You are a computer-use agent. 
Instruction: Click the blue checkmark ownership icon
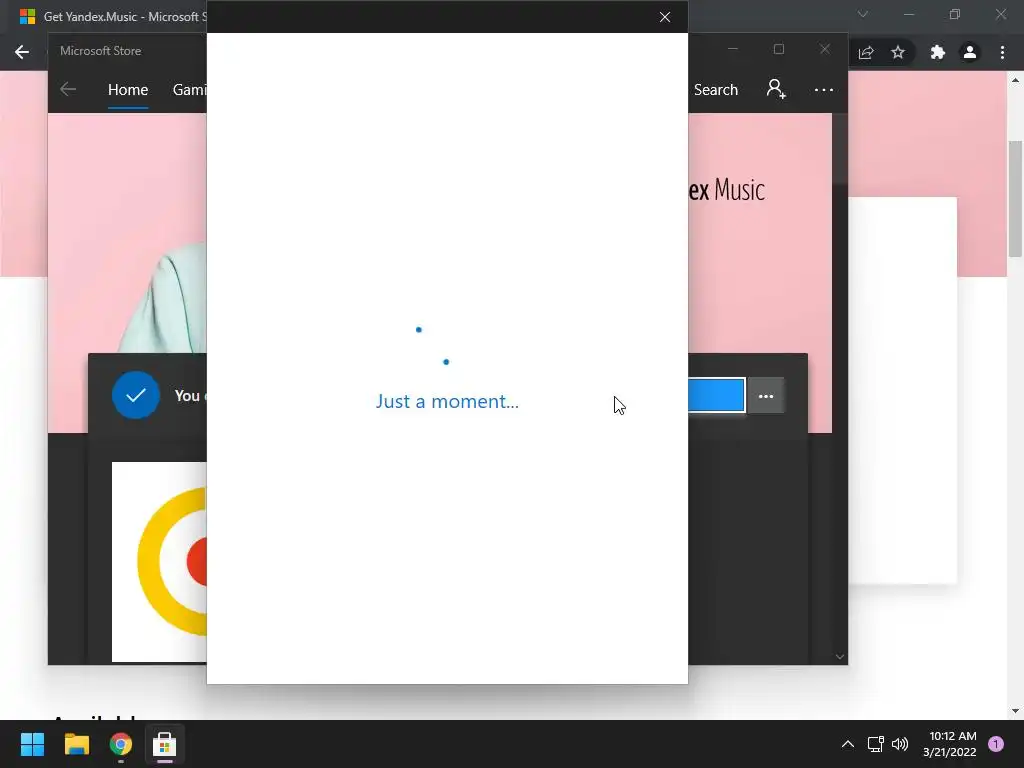click(136, 395)
